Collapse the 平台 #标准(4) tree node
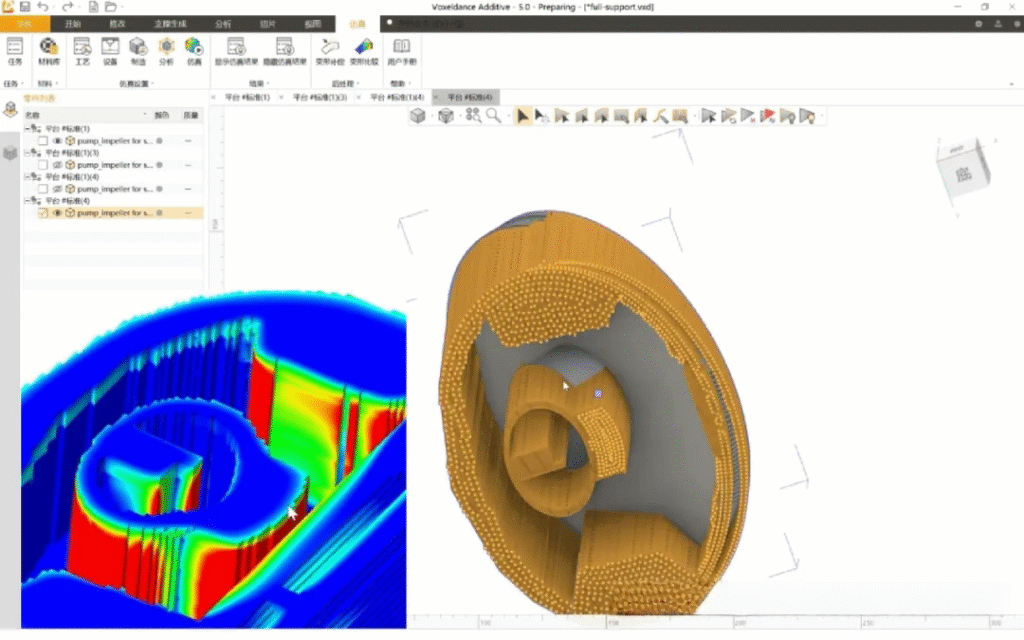The height and width of the screenshot is (640, 1024). tap(28, 201)
